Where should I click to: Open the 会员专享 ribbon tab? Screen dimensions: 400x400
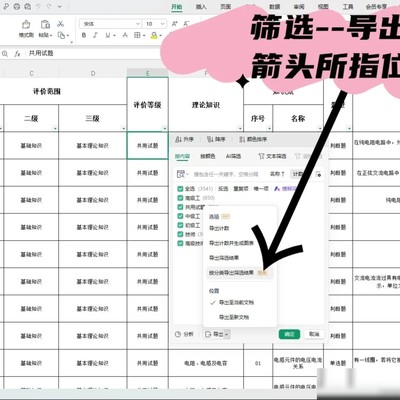pyautogui.click(x=376, y=7)
